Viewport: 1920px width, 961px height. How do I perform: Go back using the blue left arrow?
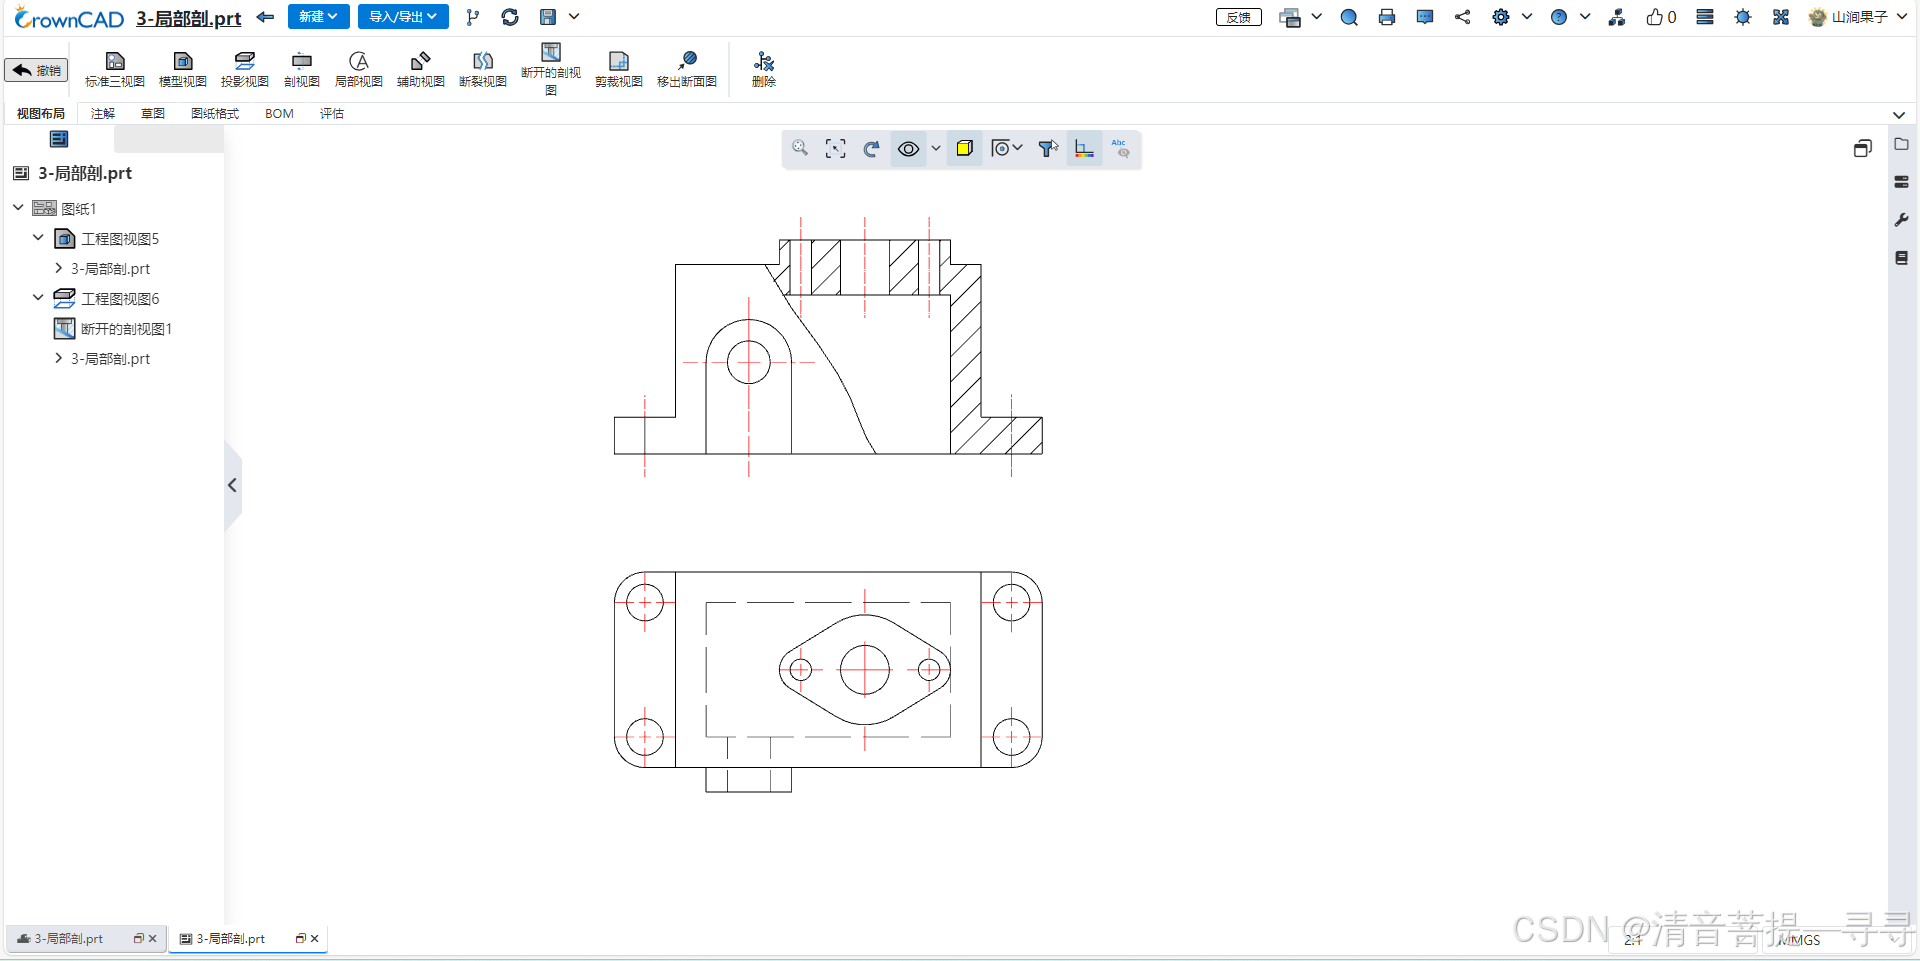[x=265, y=17]
